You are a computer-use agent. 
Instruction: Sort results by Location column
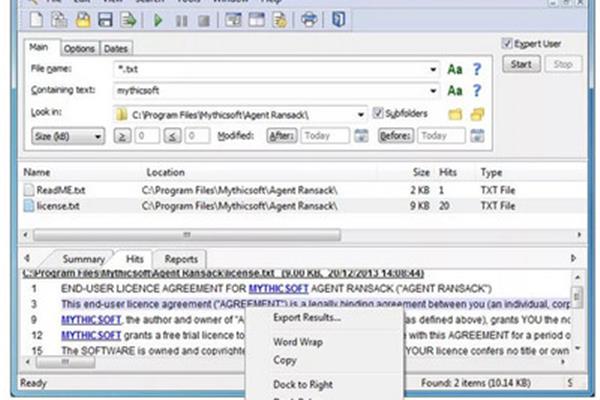165,172
